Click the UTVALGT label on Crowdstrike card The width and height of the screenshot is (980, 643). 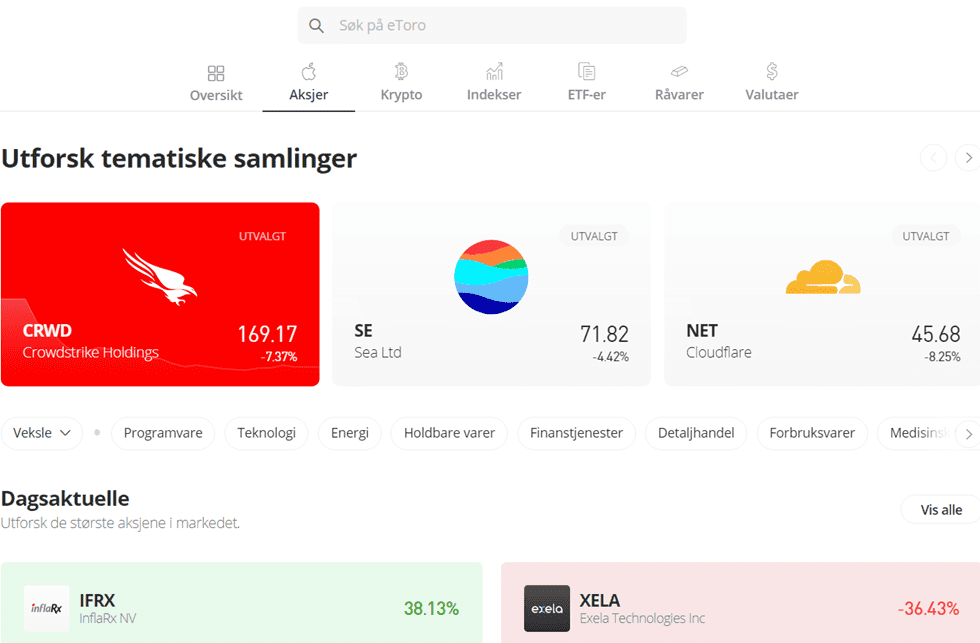click(x=262, y=236)
